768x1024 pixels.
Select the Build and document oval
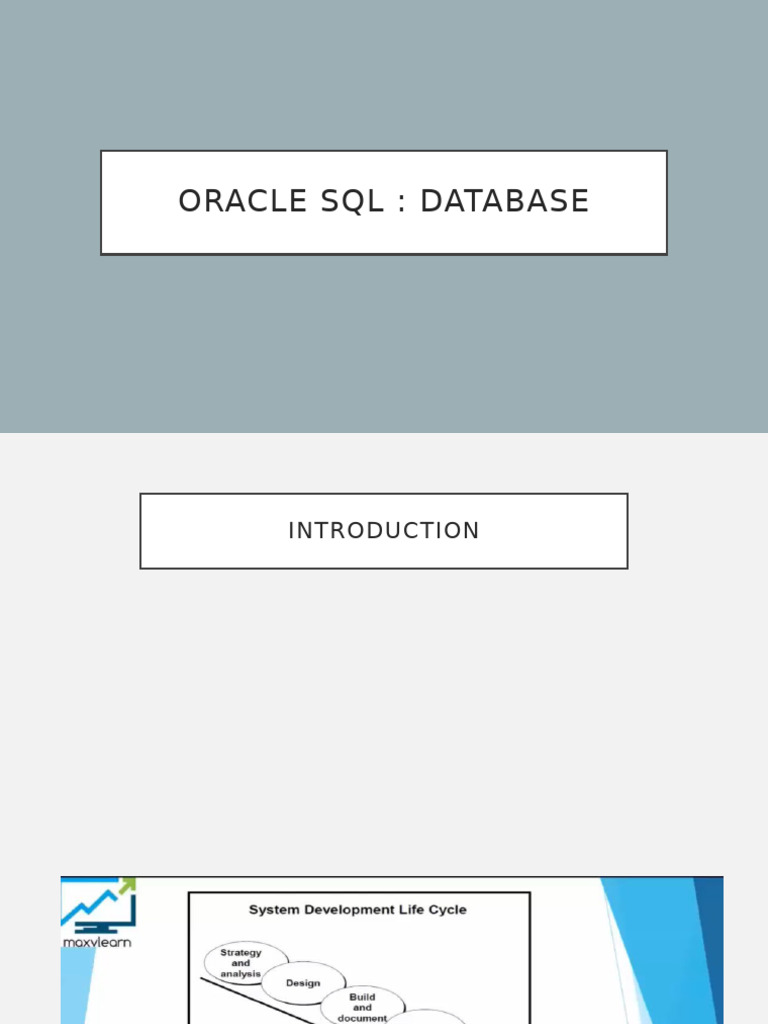point(362,1006)
